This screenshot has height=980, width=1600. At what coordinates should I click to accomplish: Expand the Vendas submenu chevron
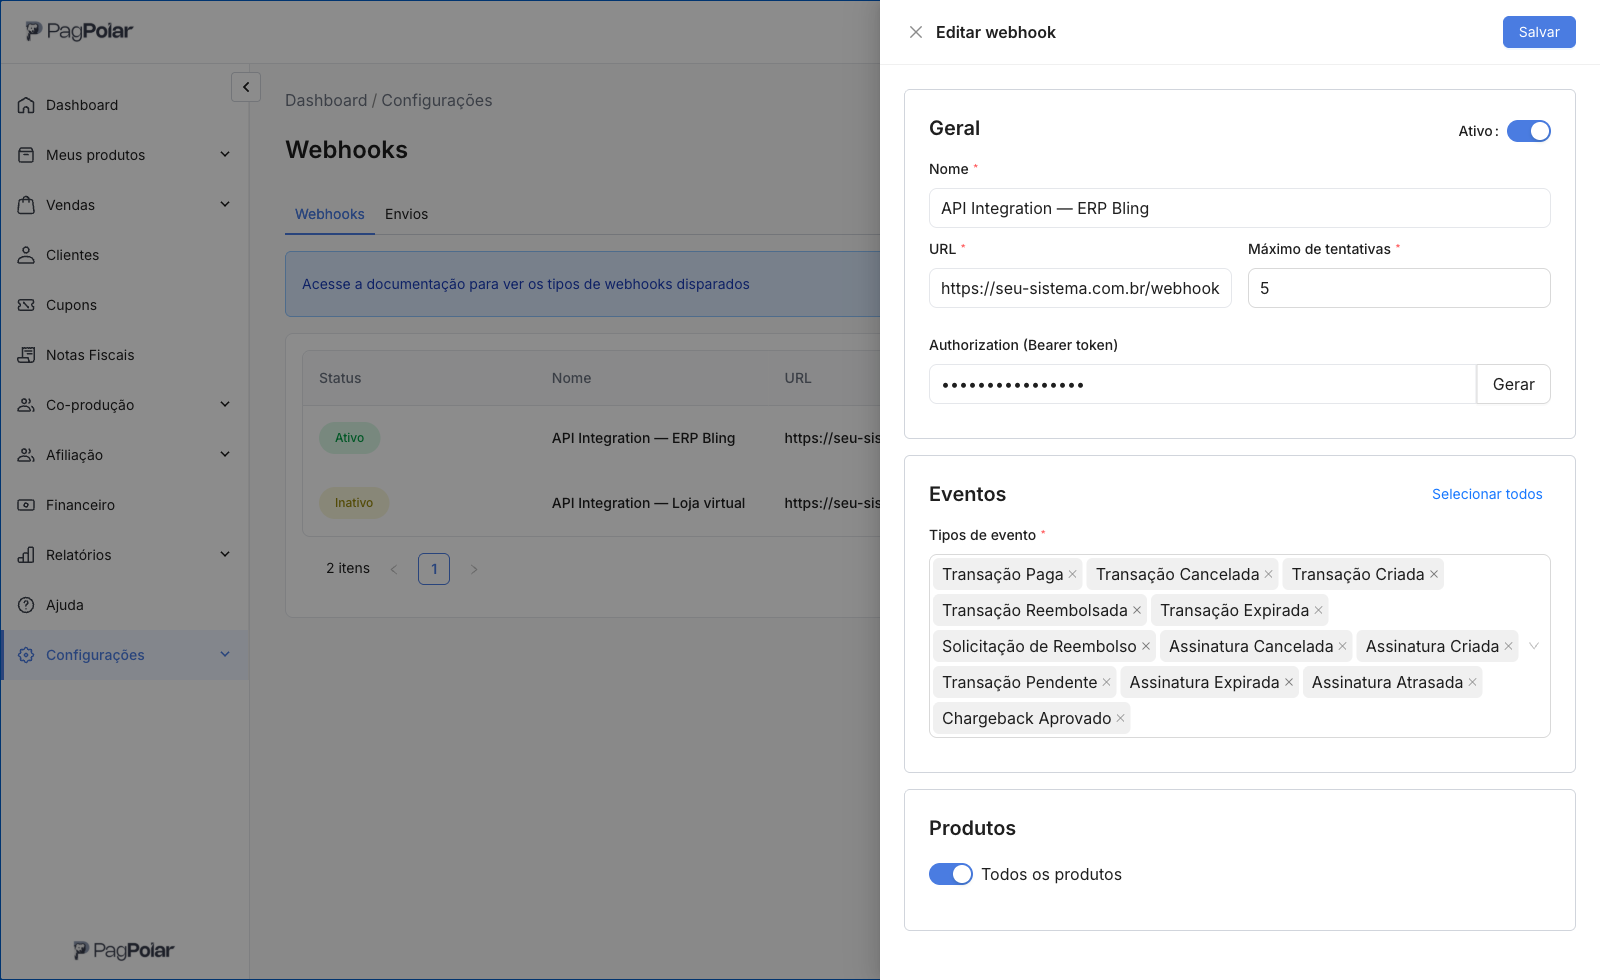point(225,204)
